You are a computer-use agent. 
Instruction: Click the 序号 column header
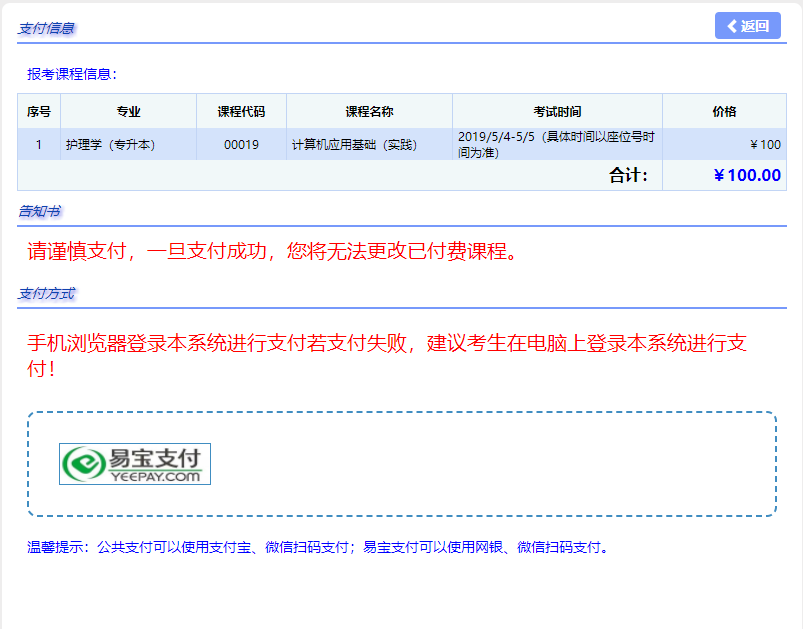[39, 112]
